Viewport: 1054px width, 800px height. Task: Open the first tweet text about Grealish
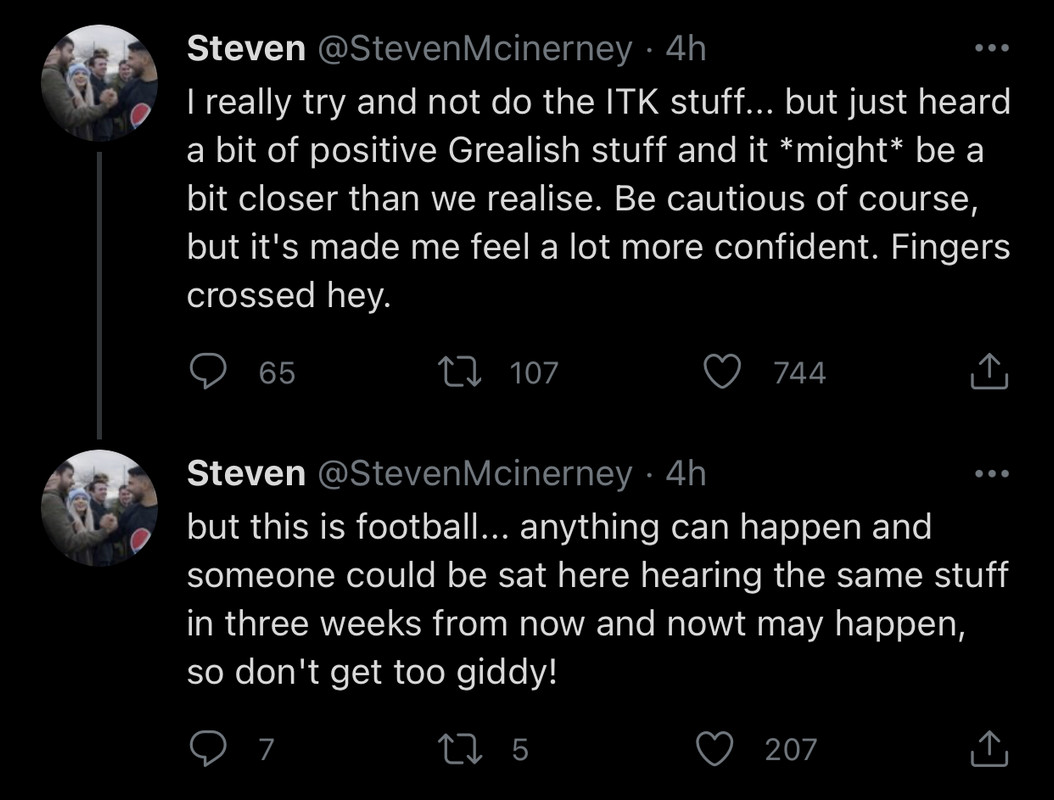[x=598, y=200]
